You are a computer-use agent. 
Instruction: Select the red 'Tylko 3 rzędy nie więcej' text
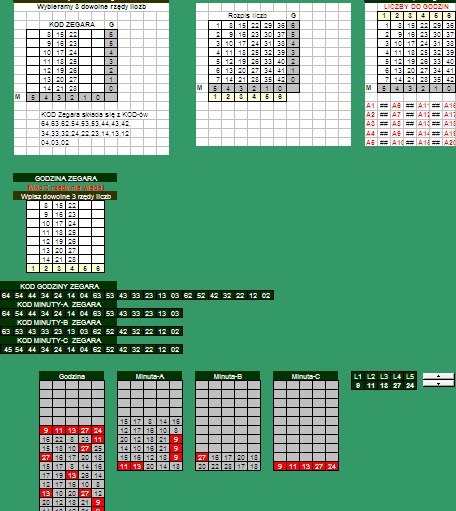click(65, 187)
